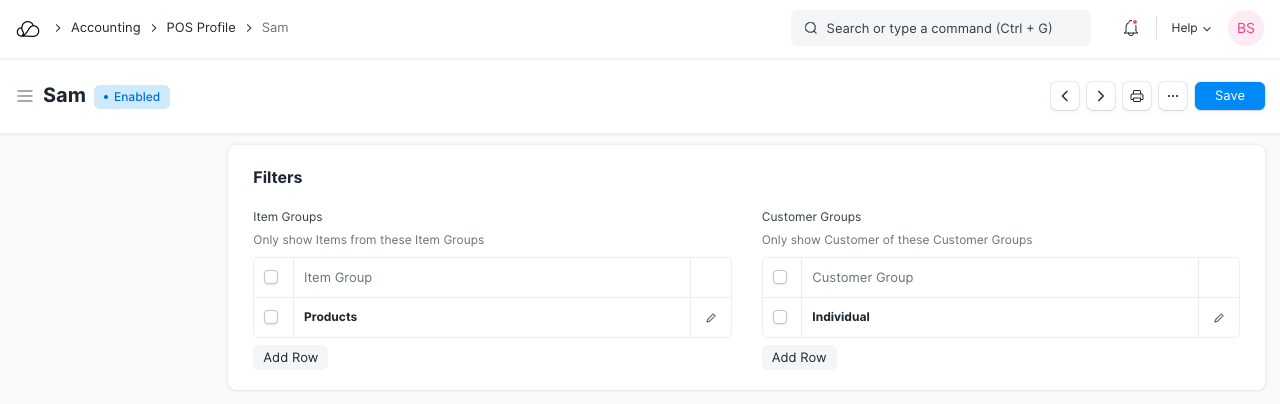
Task: Add Row under Item Groups
Action: [x=290, y=357]
